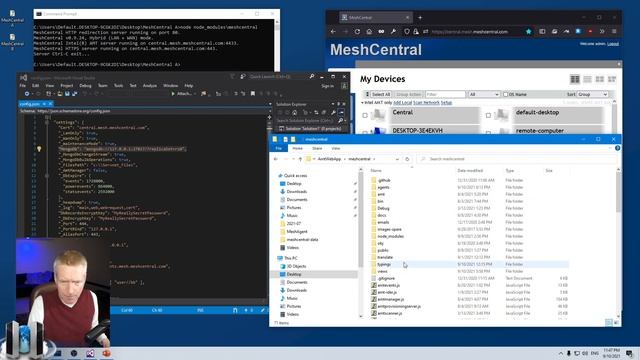This screenshot has width=640, height=360.
Task: Click the Visual Studio feedback icon
Action: [x=243, y=76]
